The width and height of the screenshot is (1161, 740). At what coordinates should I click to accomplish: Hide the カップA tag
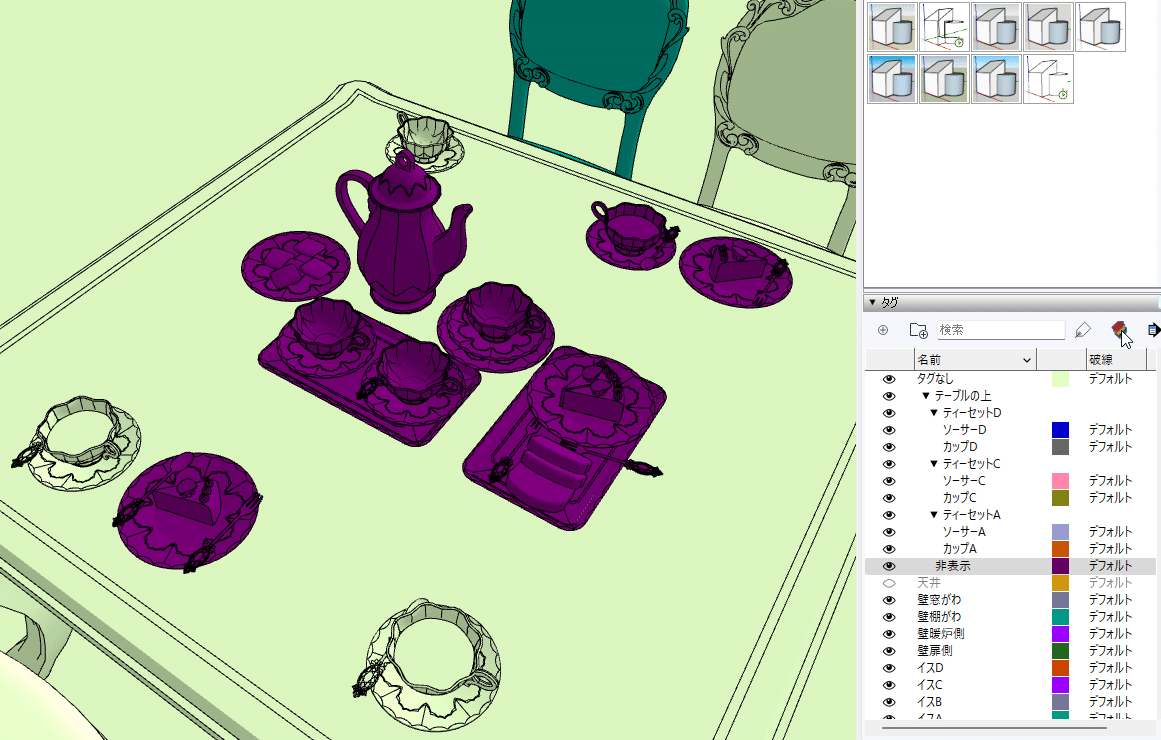(x=889, y=549)
